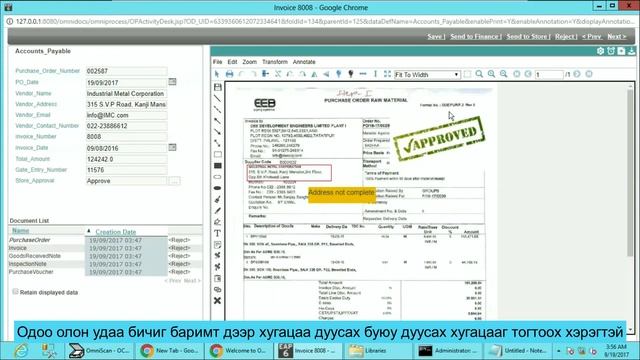Open the Zoom menu
The height and width of the screenshot is (360, 640).
[x=249, y=62]
